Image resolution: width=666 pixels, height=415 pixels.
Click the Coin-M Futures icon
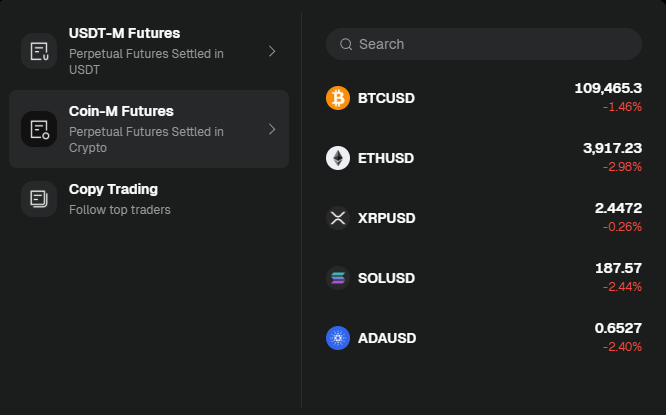tap(39, 129)
